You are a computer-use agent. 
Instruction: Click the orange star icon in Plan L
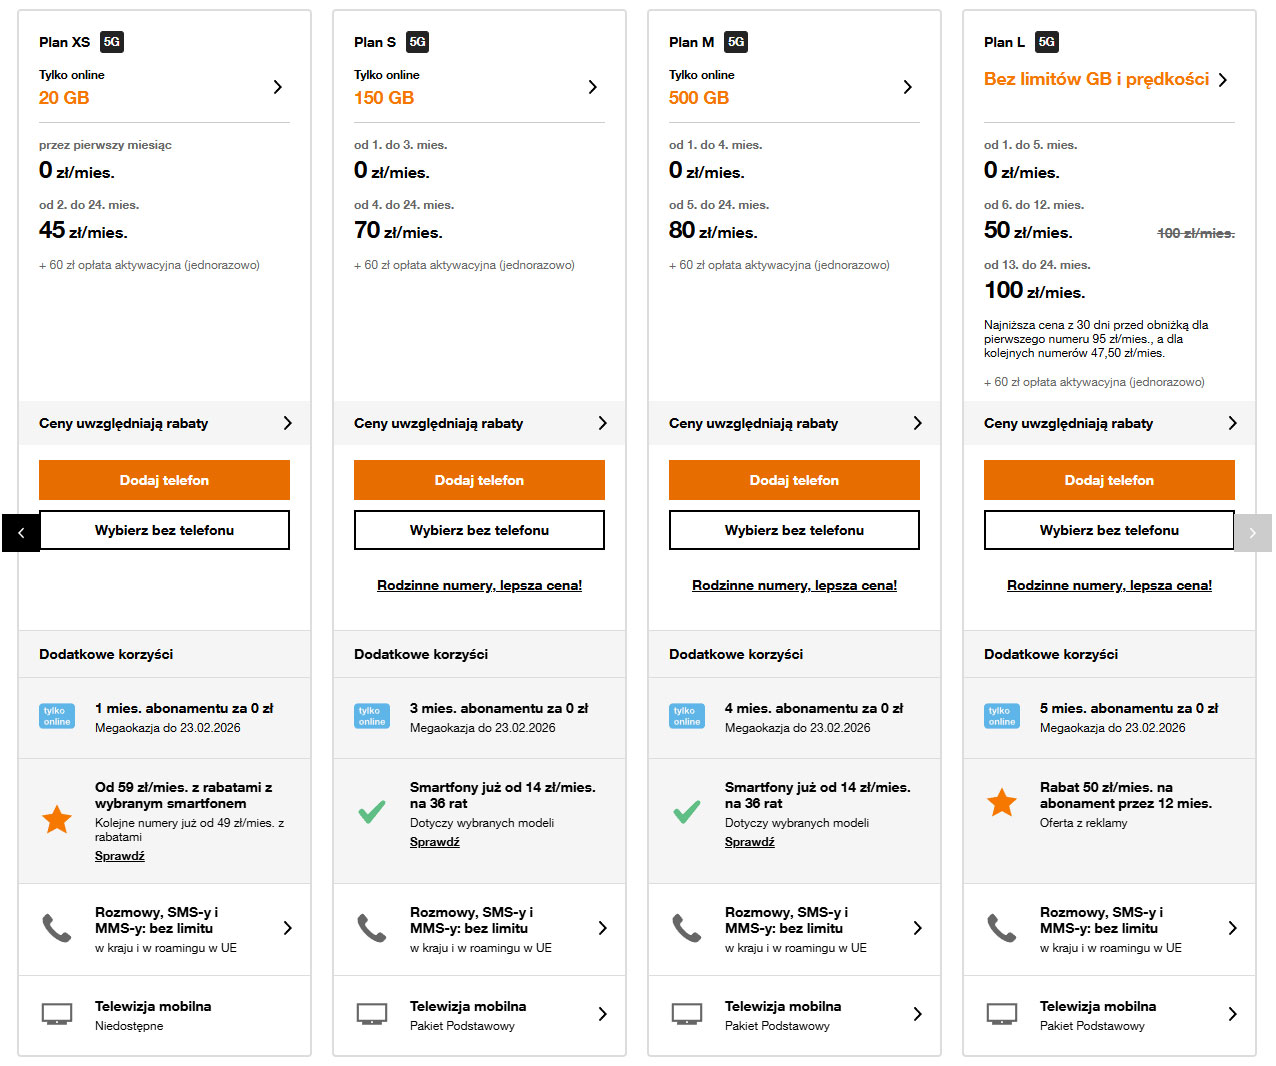[x=1002, y=802]
